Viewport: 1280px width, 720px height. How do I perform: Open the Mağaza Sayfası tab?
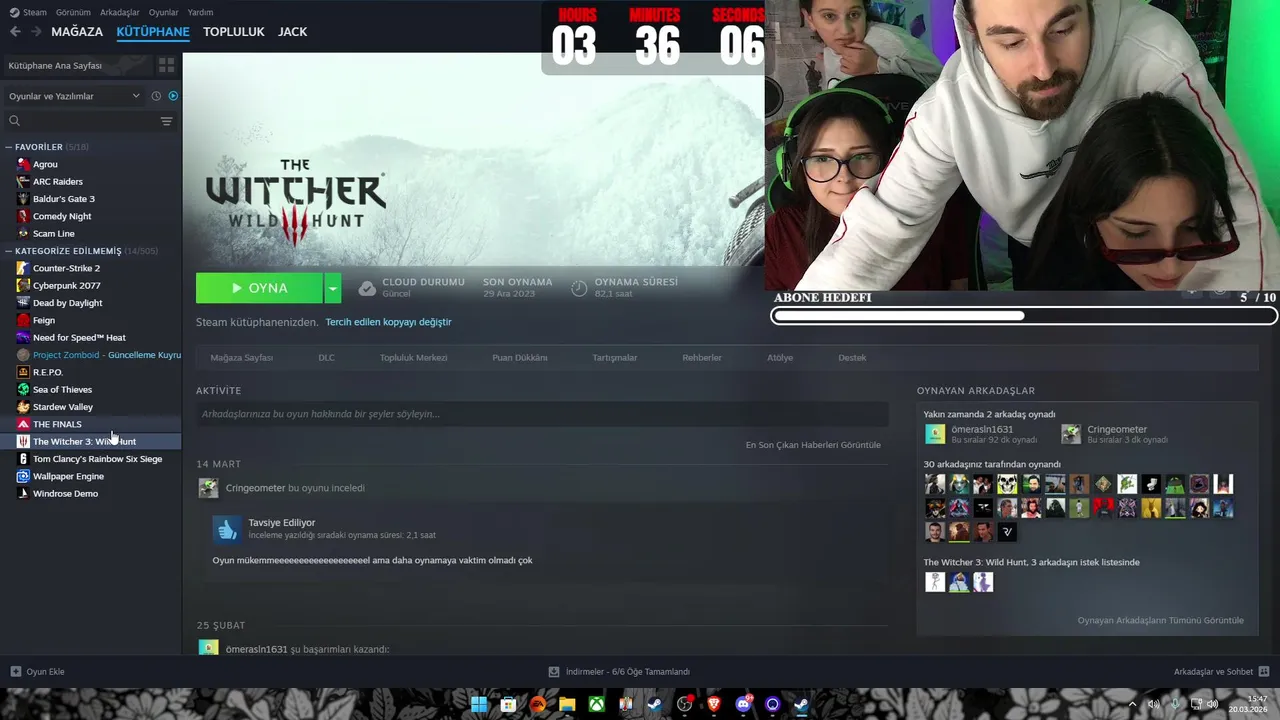242,358
